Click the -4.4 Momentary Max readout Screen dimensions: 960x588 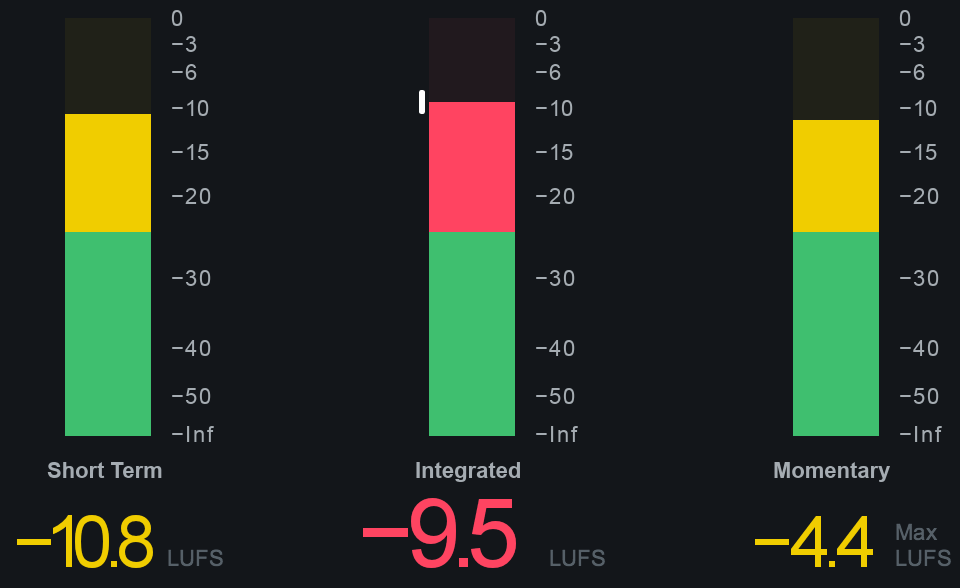pyautogui.click(x=814, y=542)
